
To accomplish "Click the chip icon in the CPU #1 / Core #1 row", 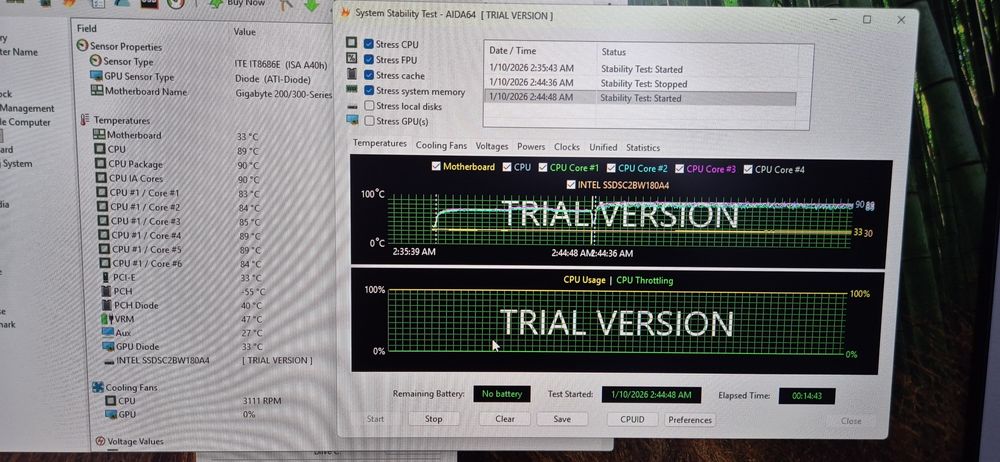I will click(102, 192).
